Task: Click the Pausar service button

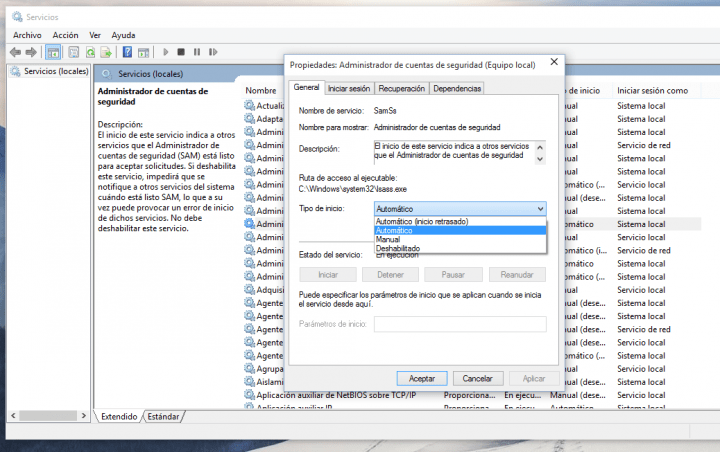Action: point(453,275)
